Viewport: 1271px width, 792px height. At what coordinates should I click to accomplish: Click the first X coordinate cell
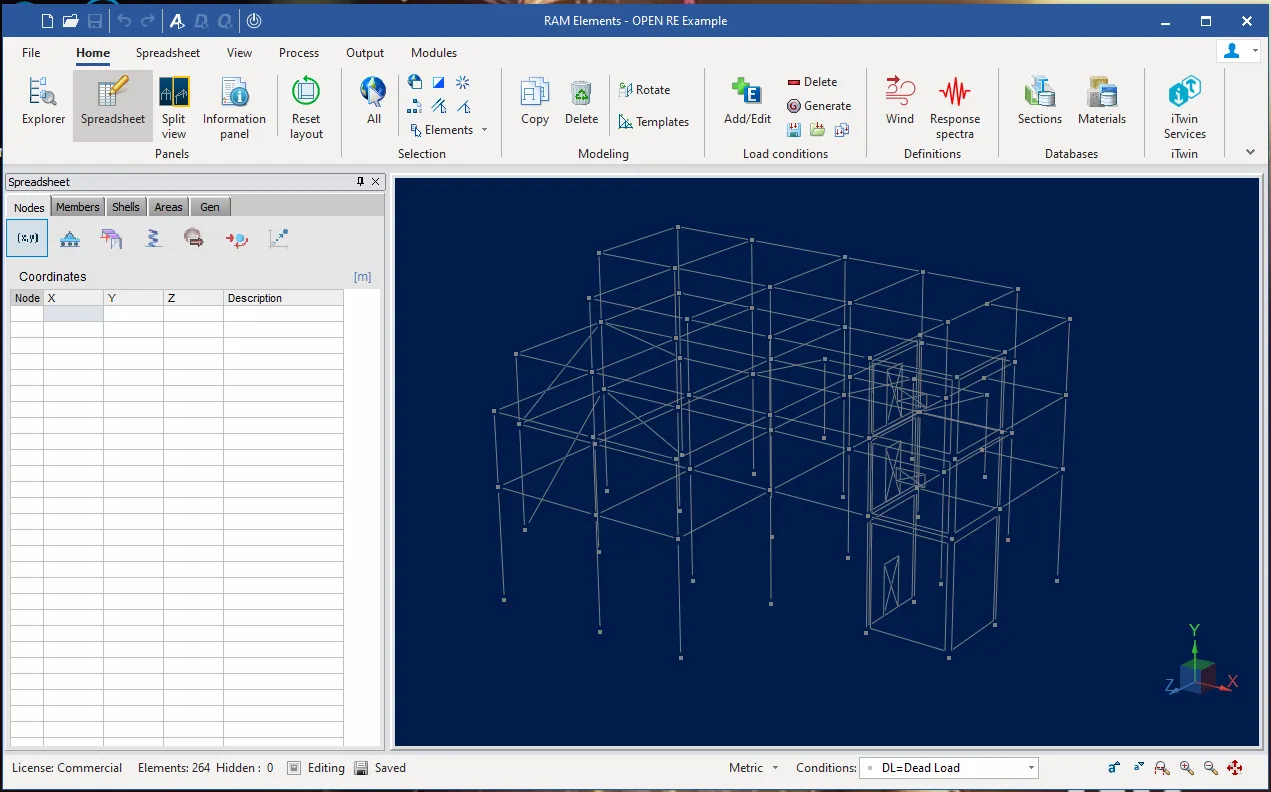(73, 314)
